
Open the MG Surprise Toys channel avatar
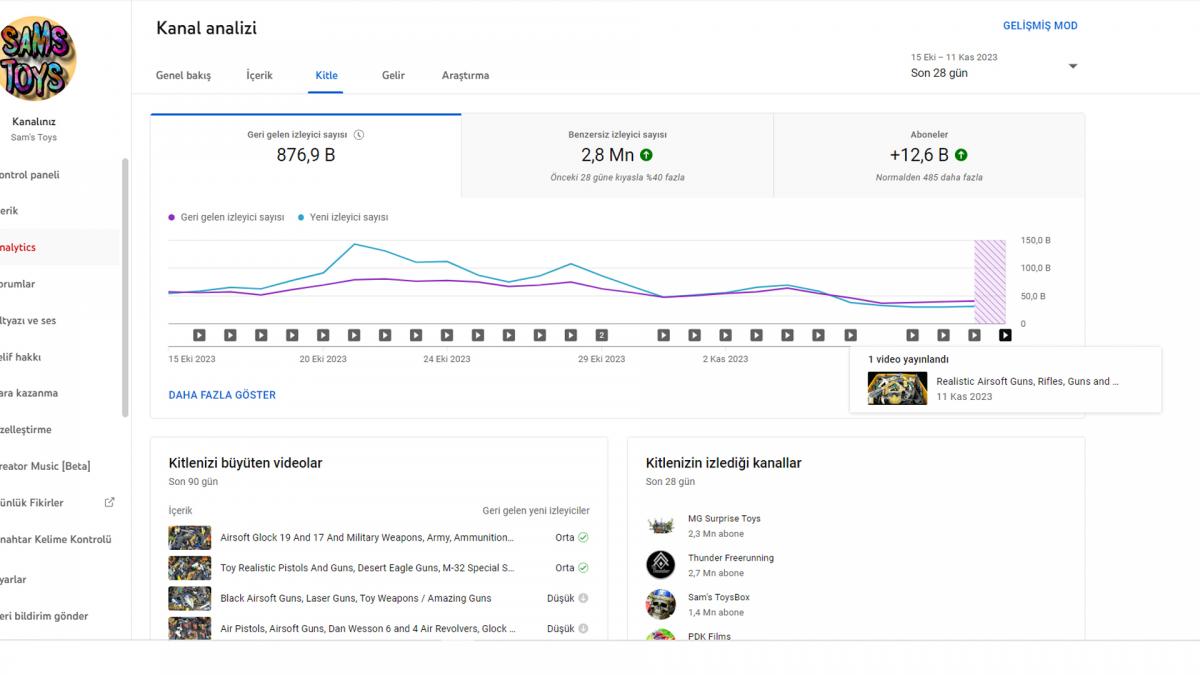click(x=660, y=525)
